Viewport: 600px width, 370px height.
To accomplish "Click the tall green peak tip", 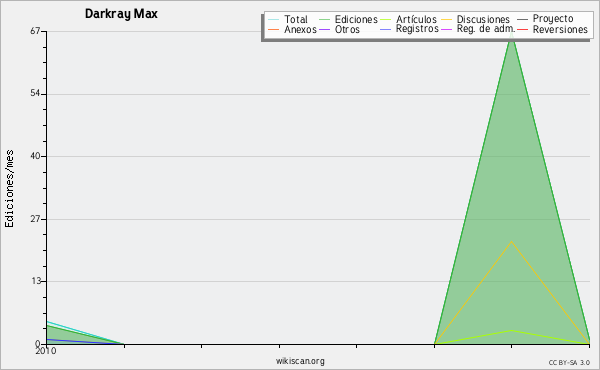I will 512,33.
